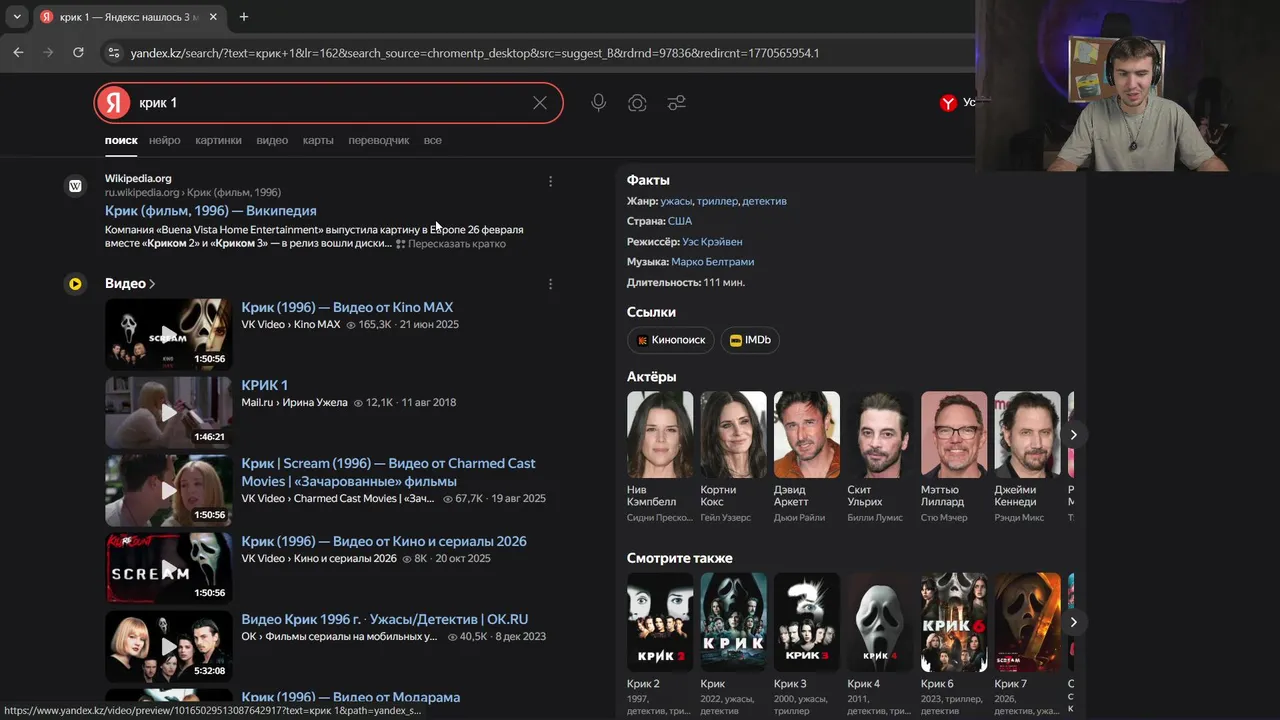Switch to the 'картинки' tab

(x=218, y=140)
